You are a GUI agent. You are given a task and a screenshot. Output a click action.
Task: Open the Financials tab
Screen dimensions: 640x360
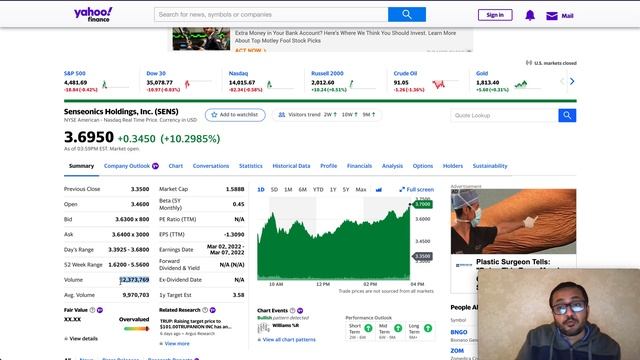(359, 166)
